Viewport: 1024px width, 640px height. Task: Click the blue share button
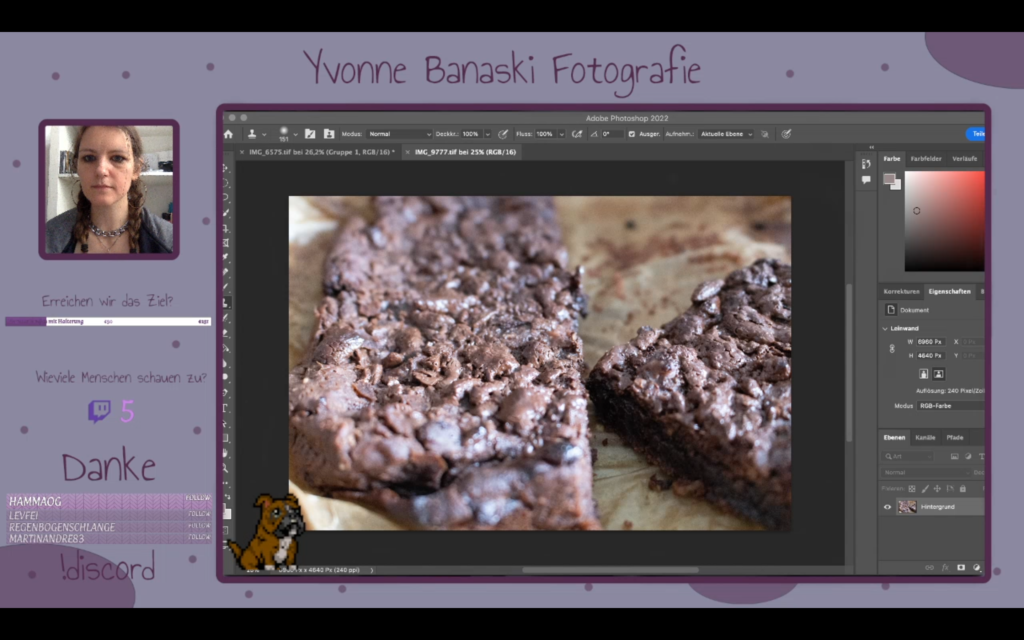(x=975, y=134)
